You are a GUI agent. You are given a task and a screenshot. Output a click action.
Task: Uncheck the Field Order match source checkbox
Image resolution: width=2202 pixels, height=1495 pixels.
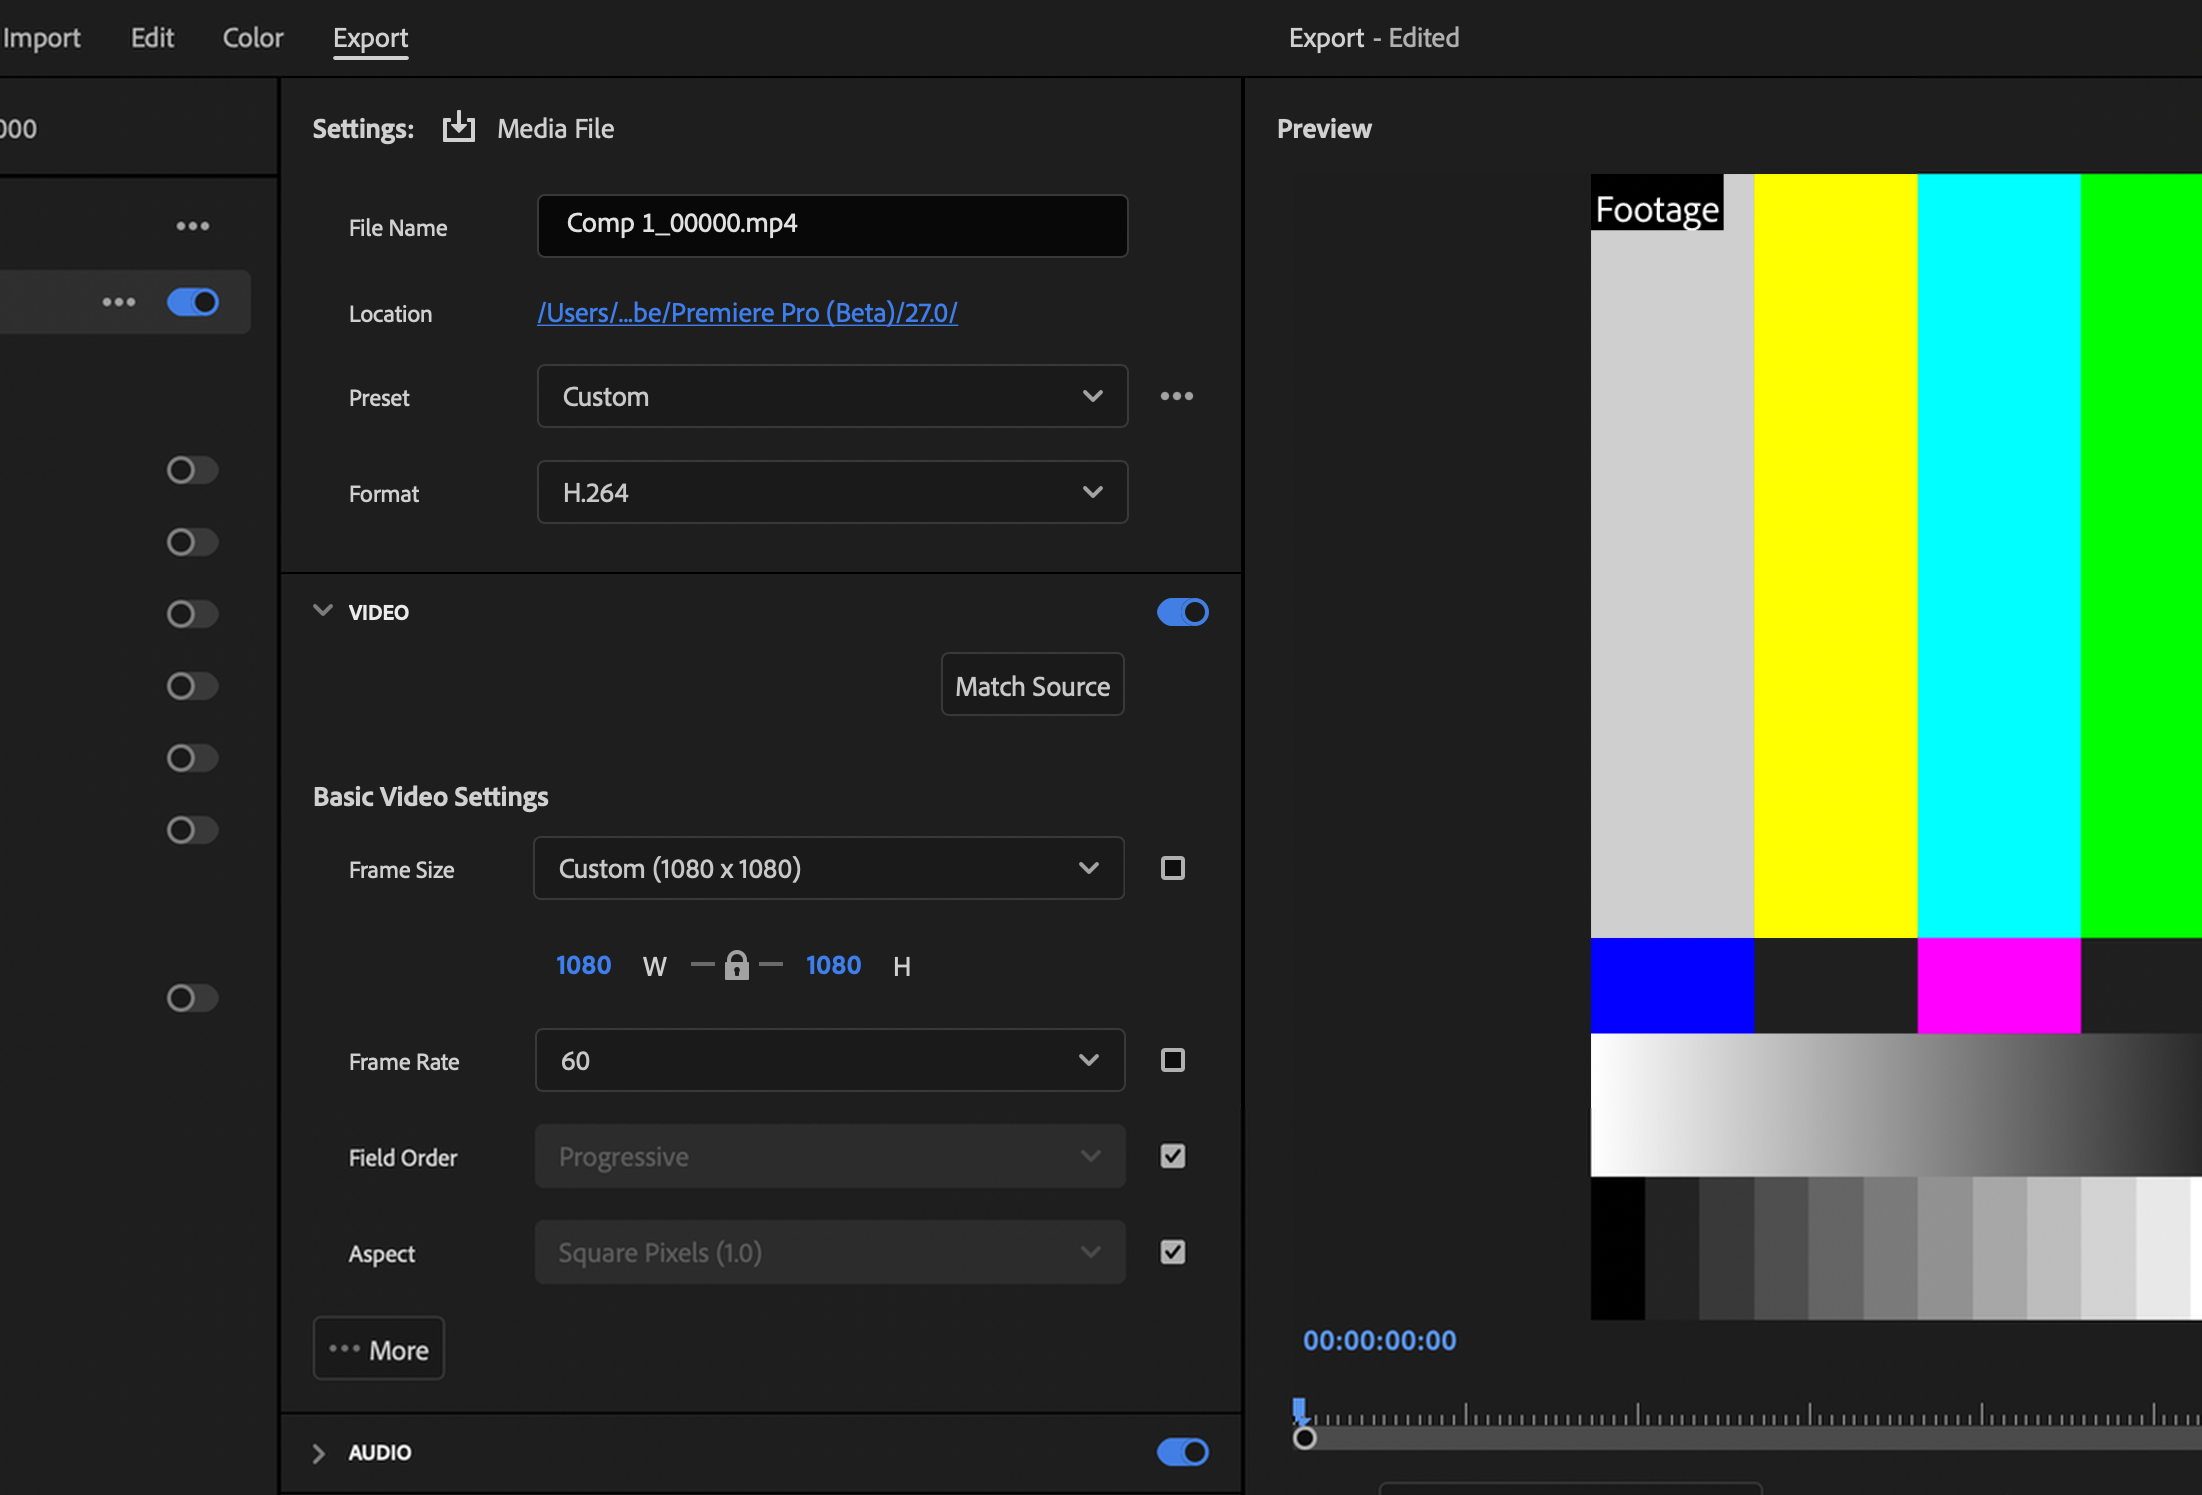1173,1156
